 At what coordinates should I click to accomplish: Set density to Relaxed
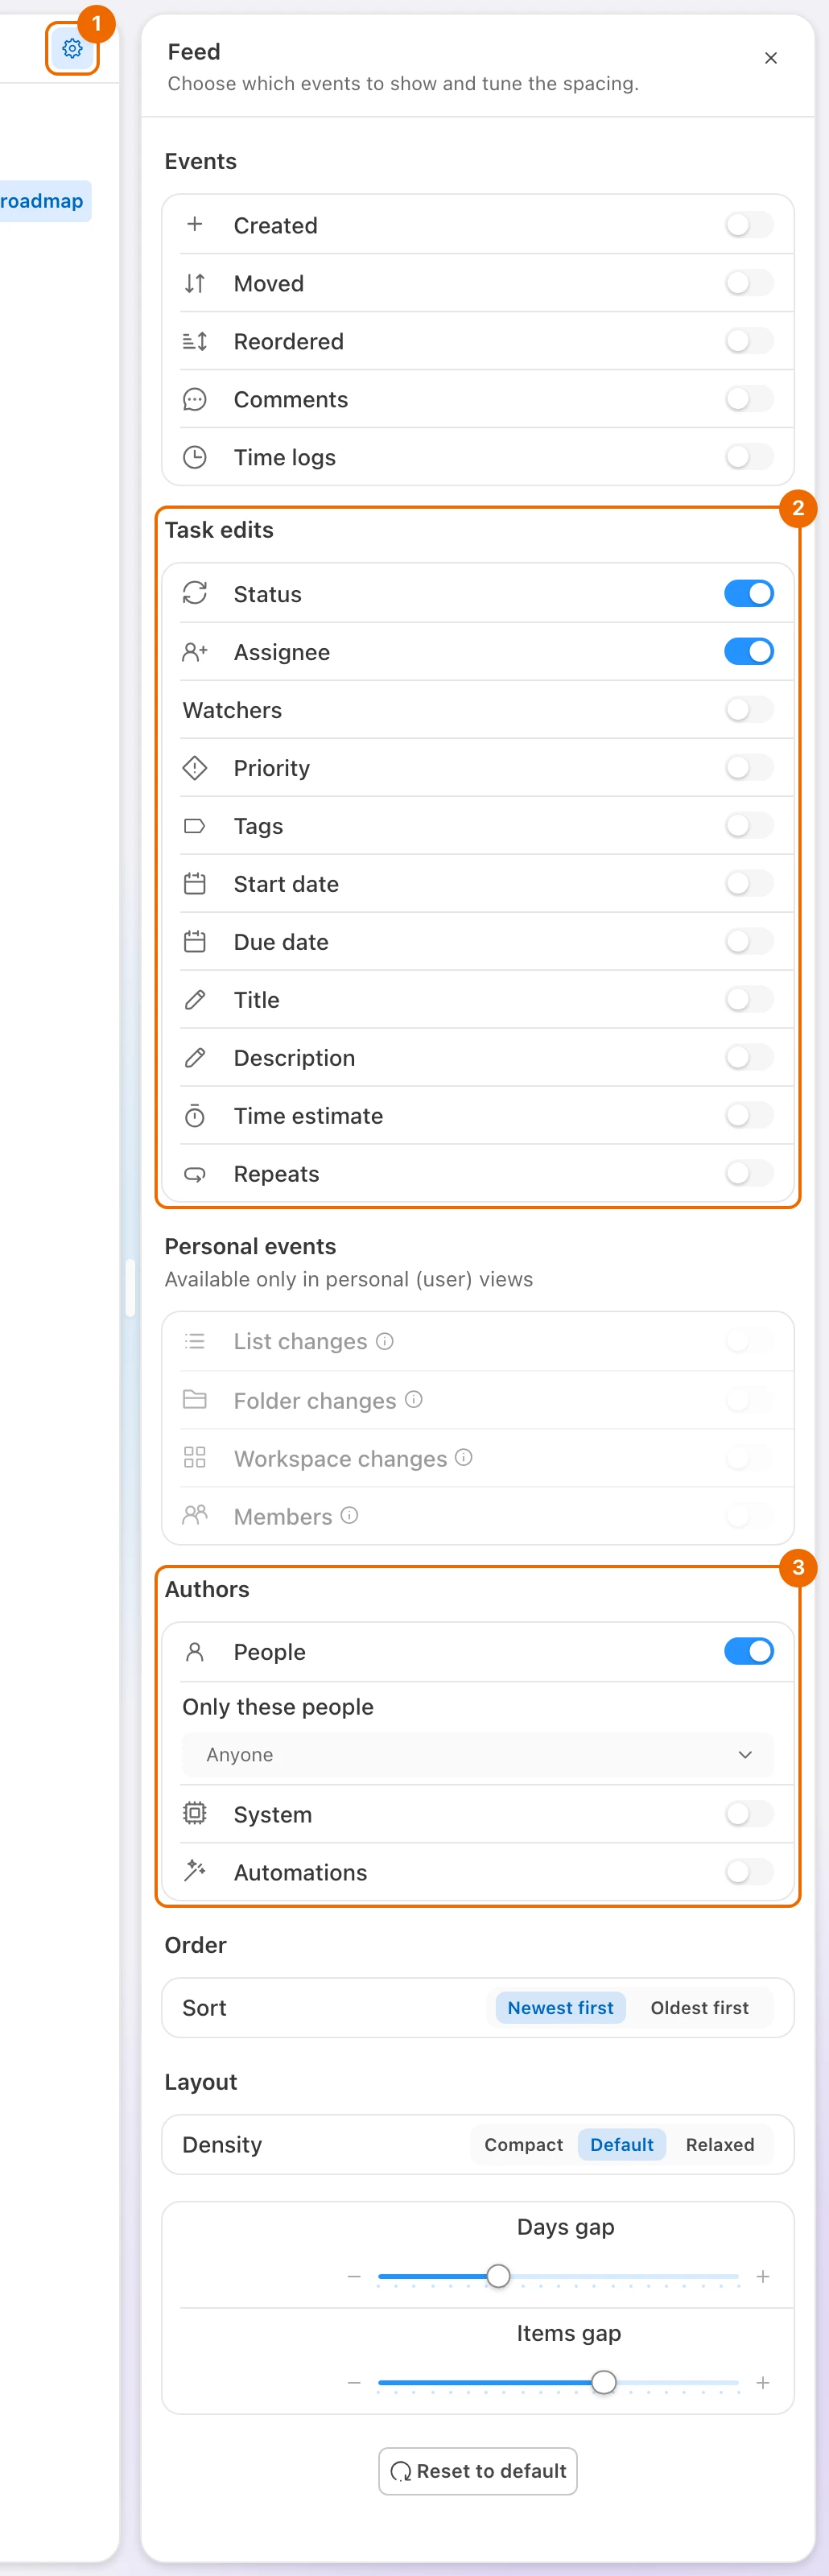[720, 2144]
